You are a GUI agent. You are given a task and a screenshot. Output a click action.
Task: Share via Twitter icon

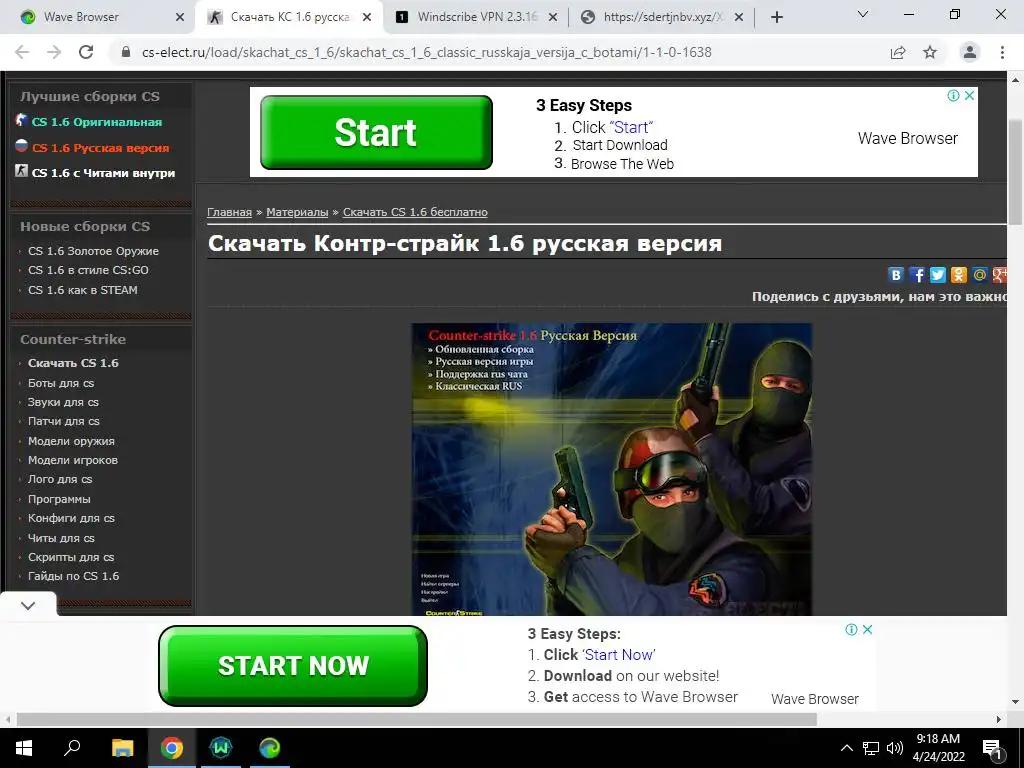coord(938,275)
